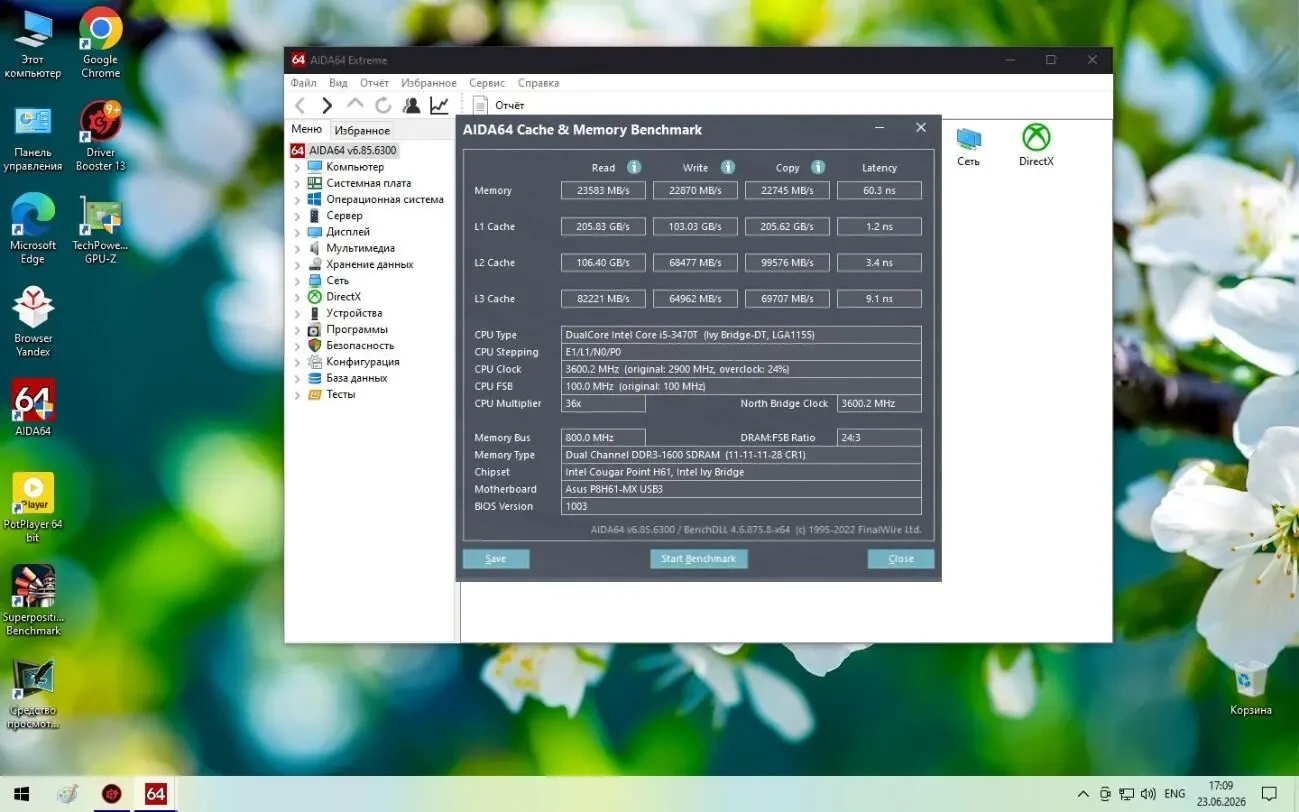Open PotPlayer 64 bit shortcut
Screen dimensions: 1299x812
coord(33,508)
